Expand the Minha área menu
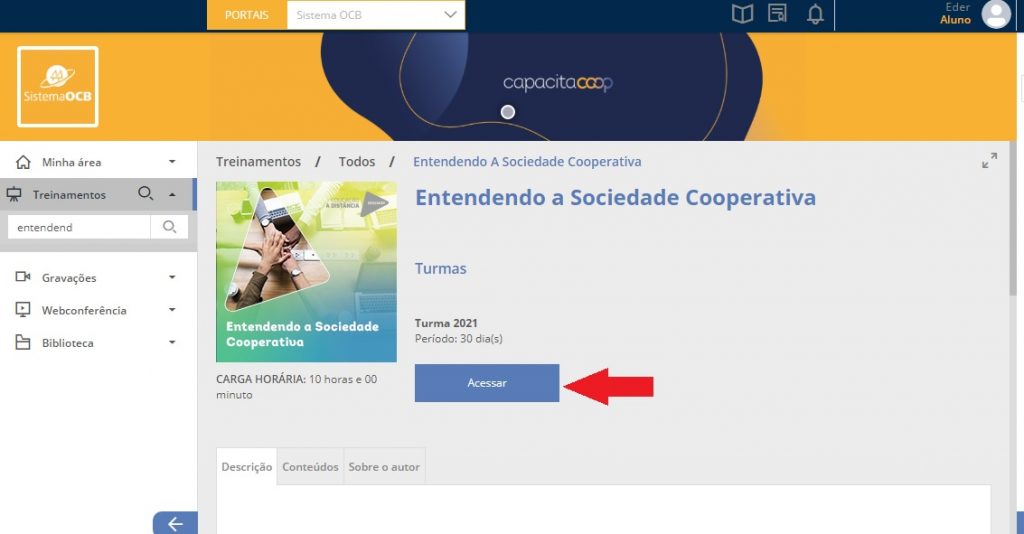 97,162
